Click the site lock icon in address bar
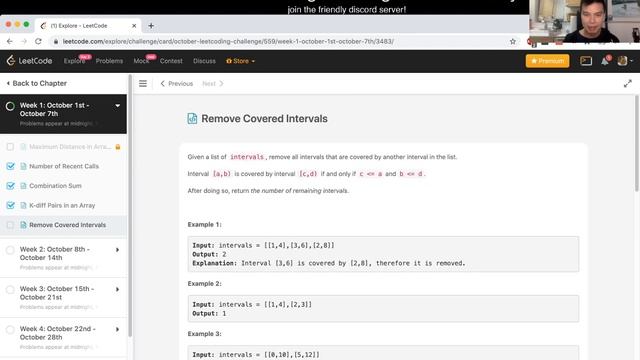The height and width of the screenshot is (360, 640). [x=56, y=41]
